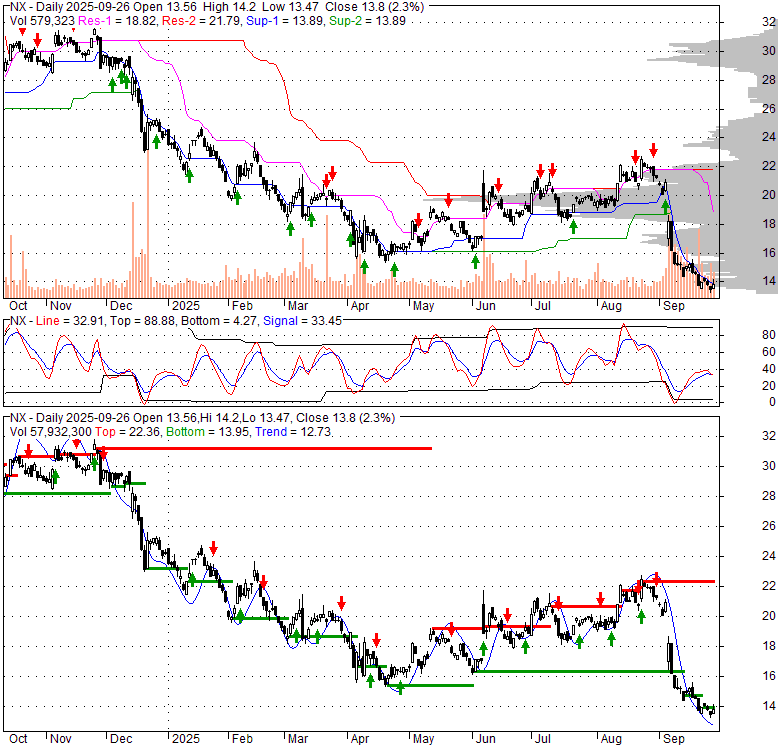Click the Top = 22.36 label in bottom chart
The height and width of the screenshot is (745, 780).
point(128,432)
